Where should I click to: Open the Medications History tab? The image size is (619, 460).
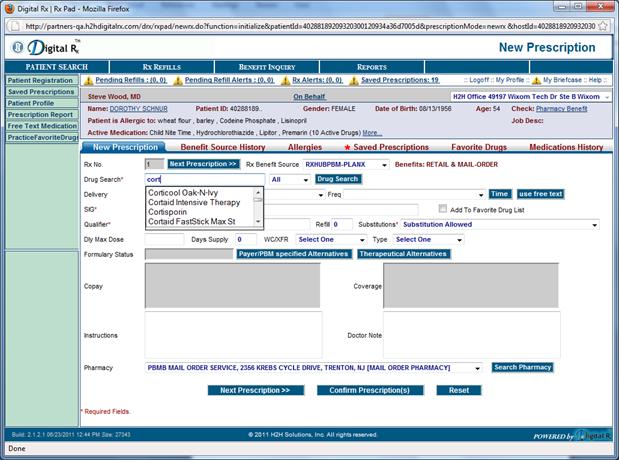[x=566, y=147]
